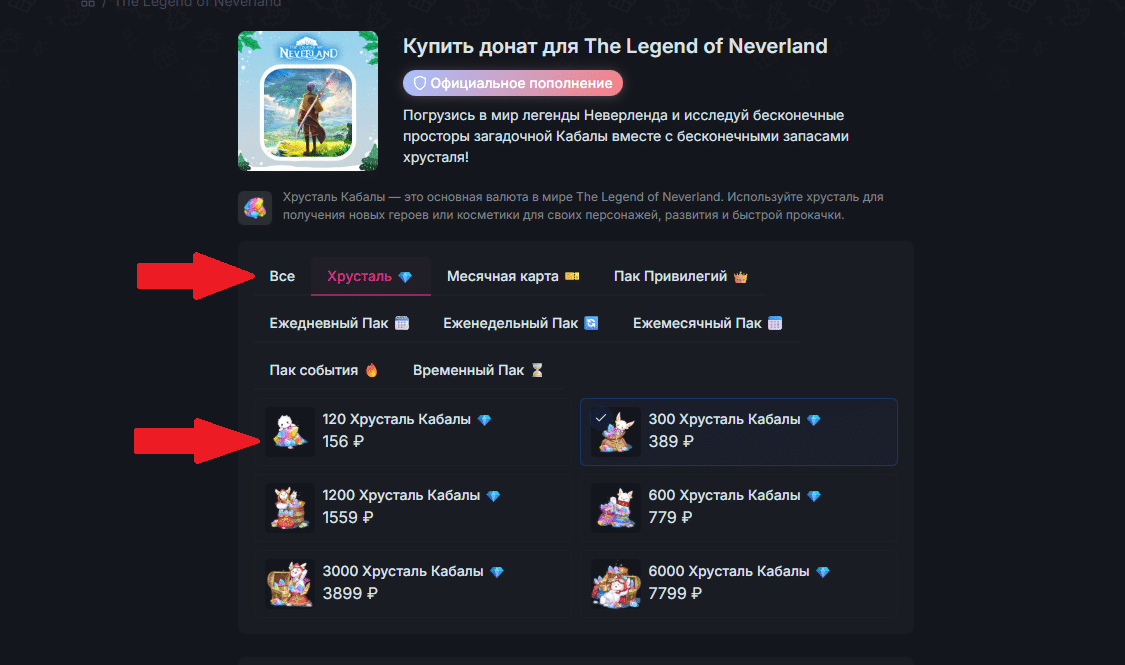Click the 3000 Хрусталь Кабалы chest icon
Screen dimensions: 1125x665
[290, 583]
